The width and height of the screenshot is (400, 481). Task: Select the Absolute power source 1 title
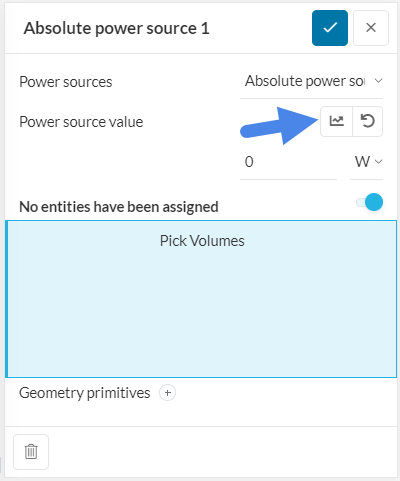pos(116,28)
